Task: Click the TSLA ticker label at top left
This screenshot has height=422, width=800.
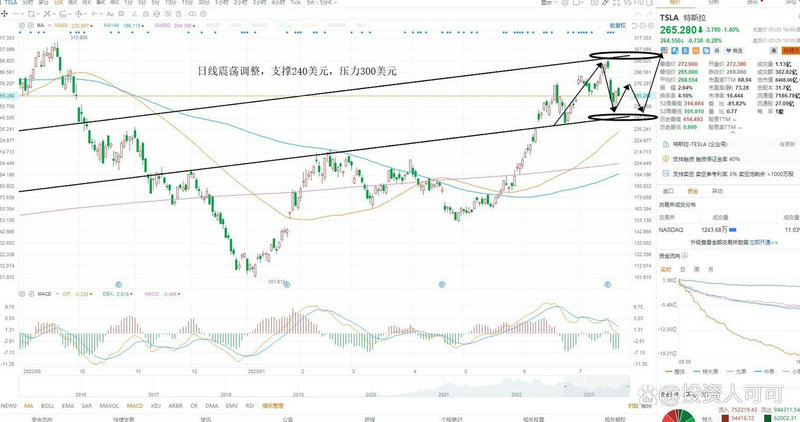Action: [10, 3]
